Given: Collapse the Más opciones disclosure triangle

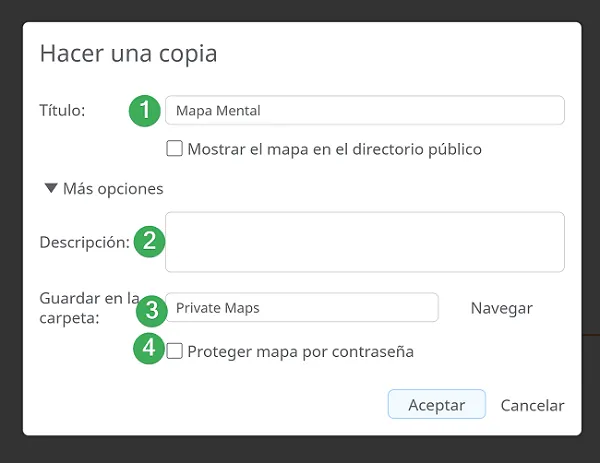Looking at the screenshot, I should click(51, 188).
